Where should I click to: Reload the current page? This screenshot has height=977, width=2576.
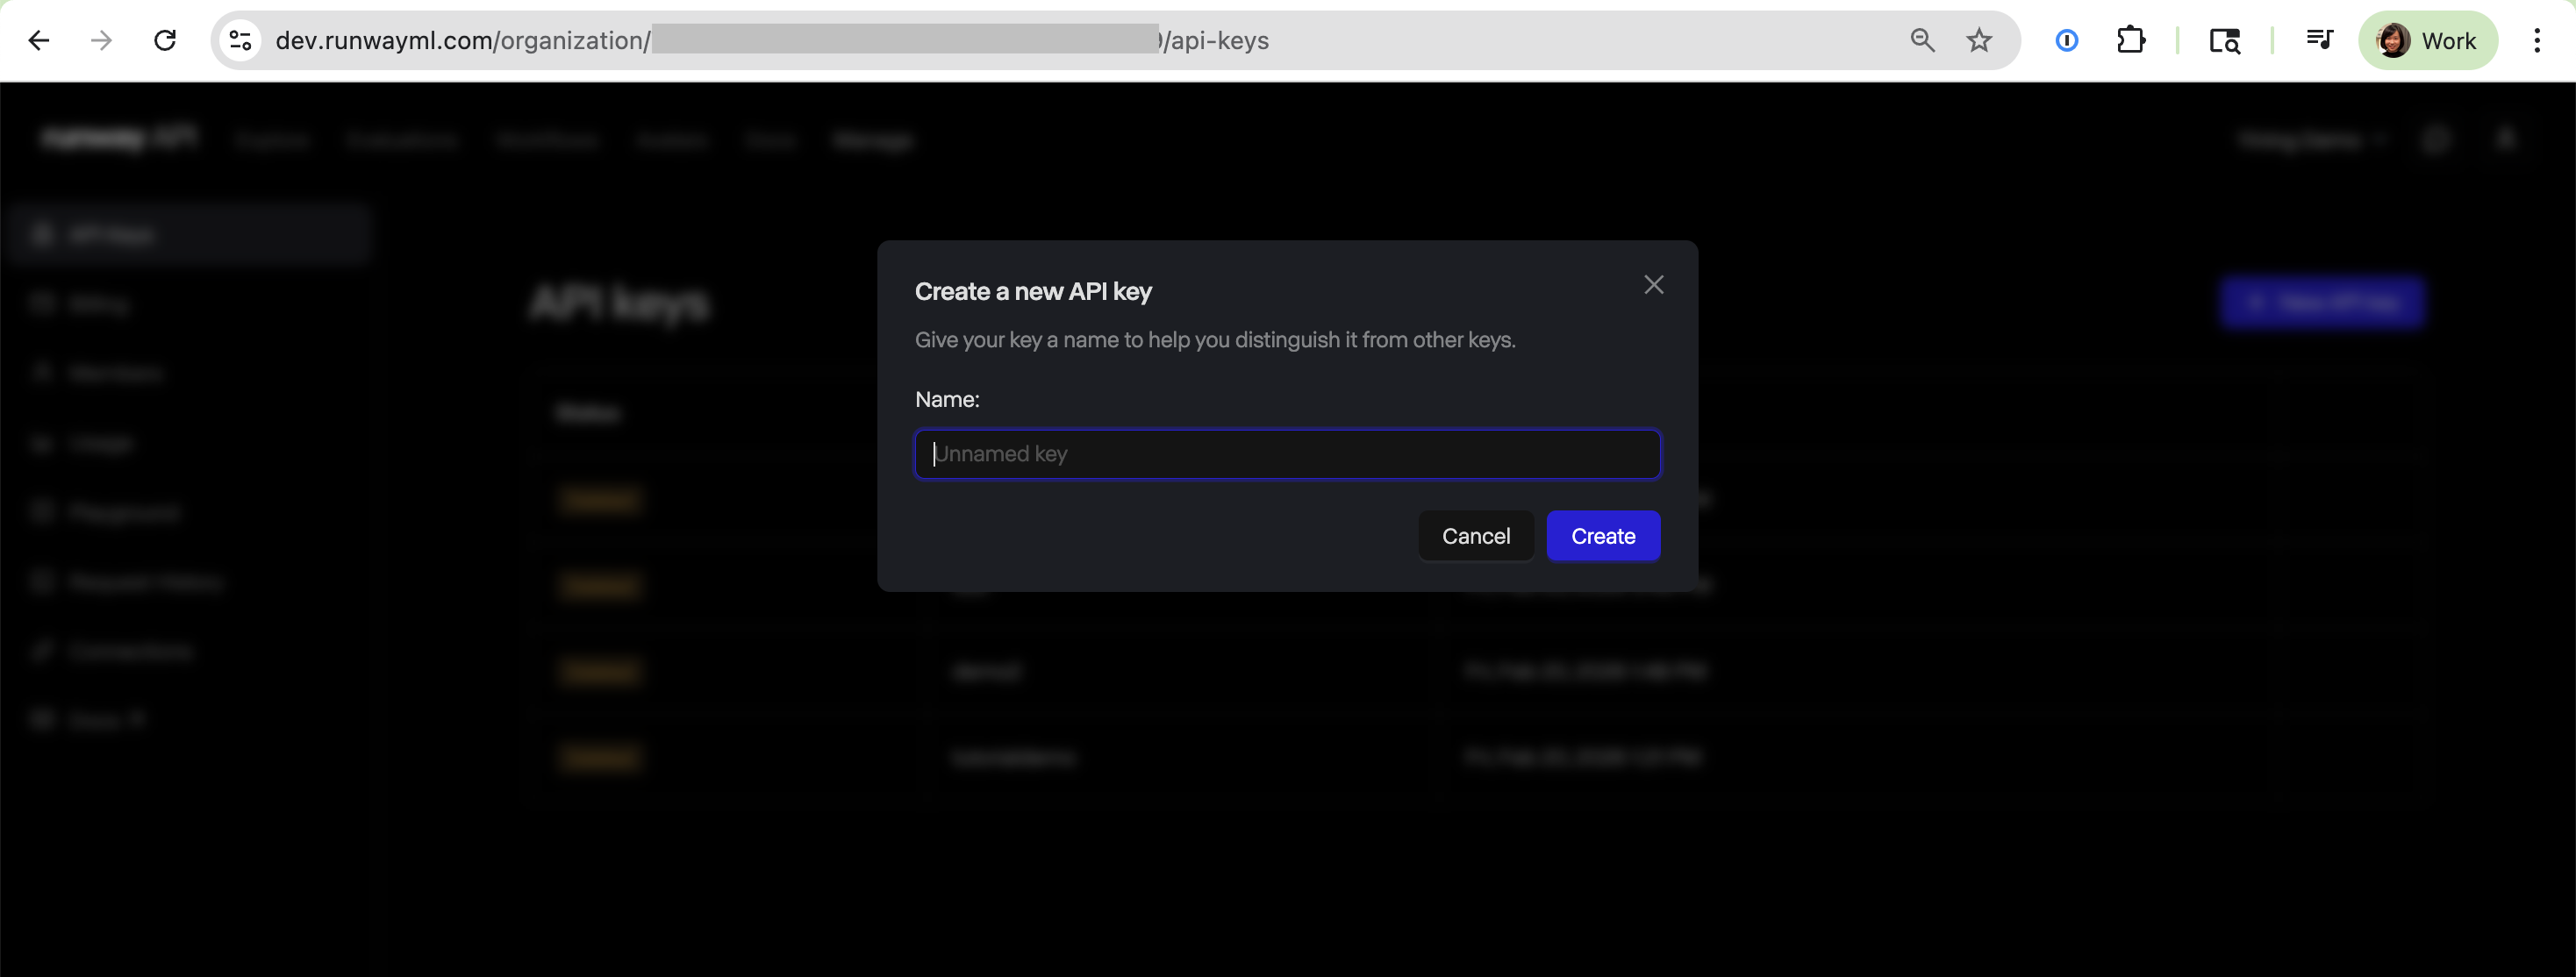point(166,40)
